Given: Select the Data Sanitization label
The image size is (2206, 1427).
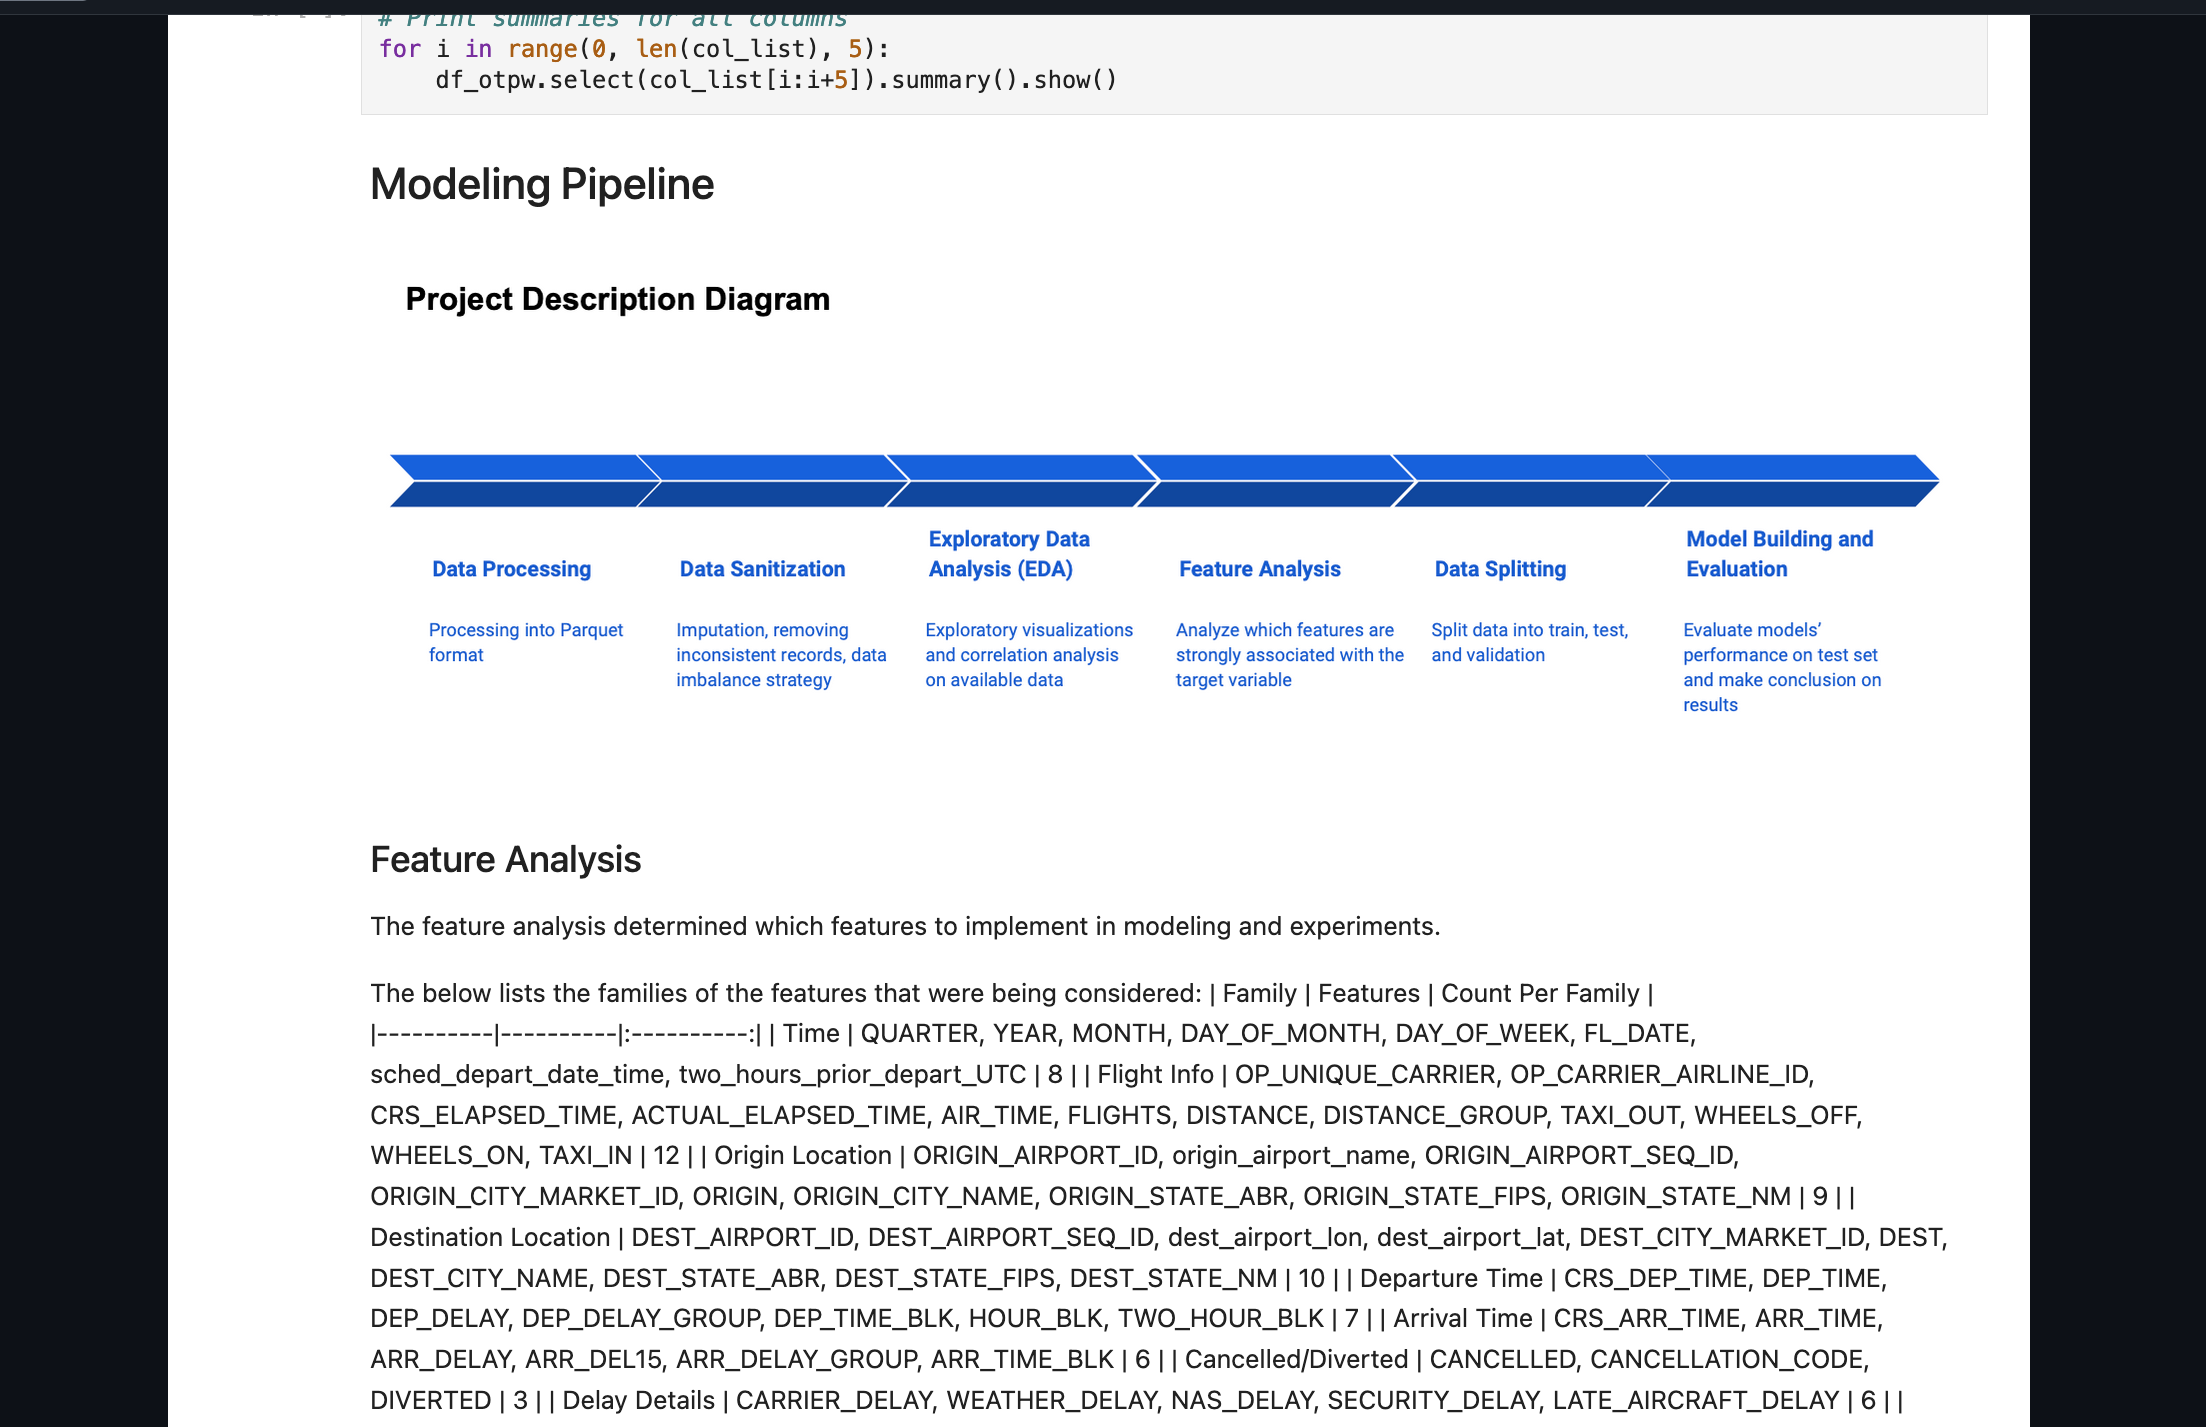Looking at the screenshot, I should tap(762, 569).
